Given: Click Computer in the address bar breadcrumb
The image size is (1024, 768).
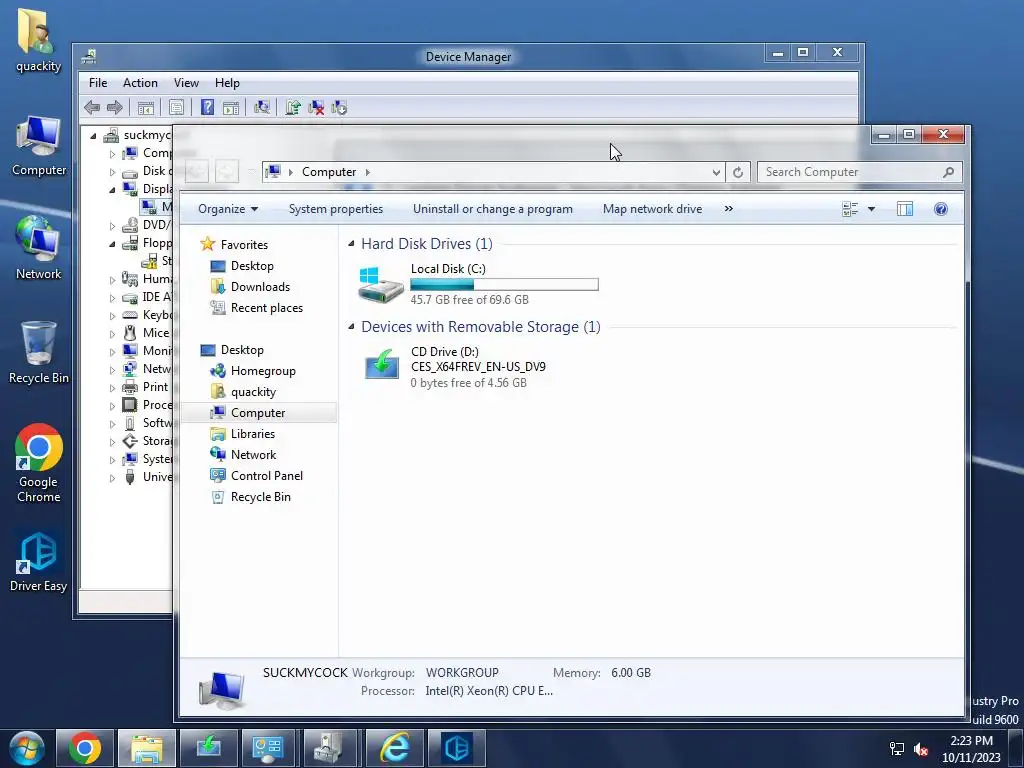Looking at the screenshot, I should [328, 172].
